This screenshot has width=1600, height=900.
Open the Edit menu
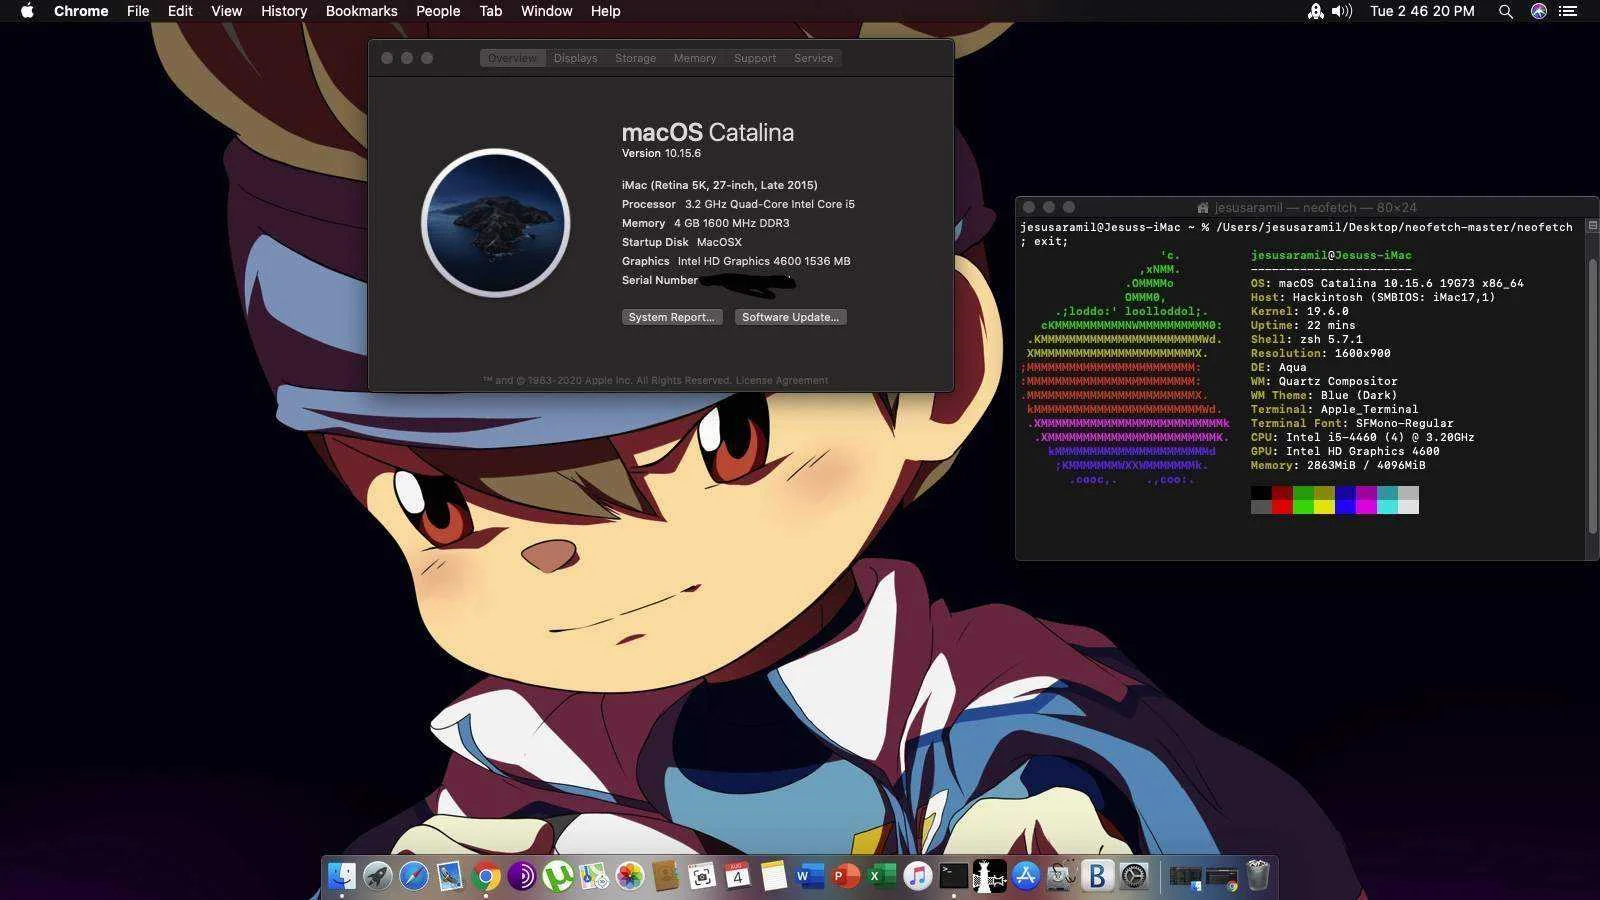point(180,11)
